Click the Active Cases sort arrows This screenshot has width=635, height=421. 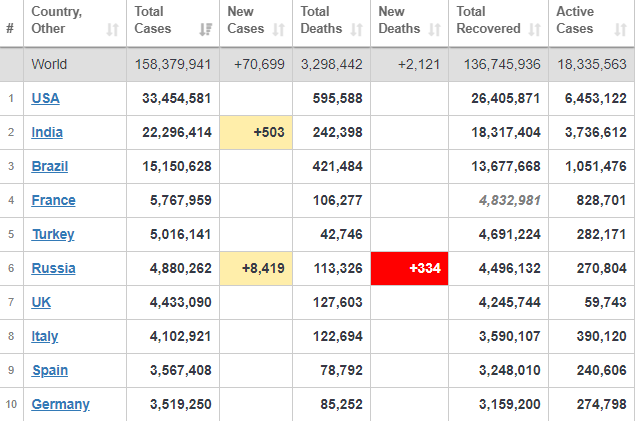coord(620,30)
